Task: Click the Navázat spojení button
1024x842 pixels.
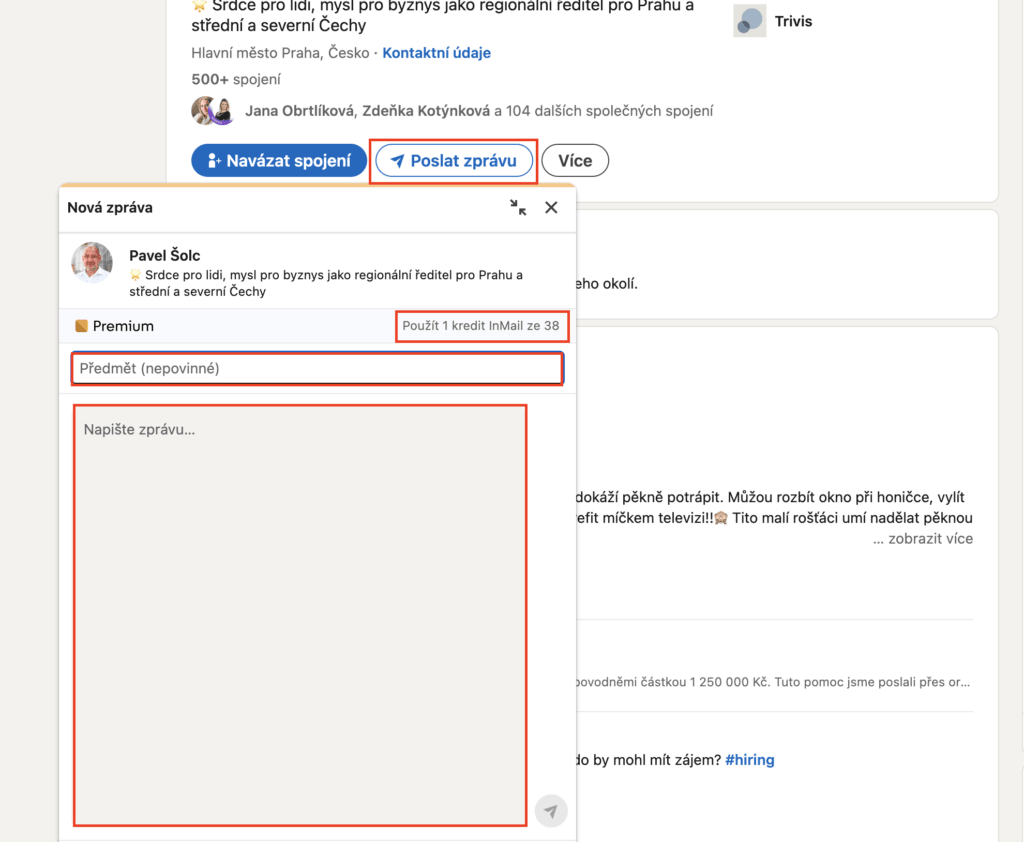Action: 279,161
